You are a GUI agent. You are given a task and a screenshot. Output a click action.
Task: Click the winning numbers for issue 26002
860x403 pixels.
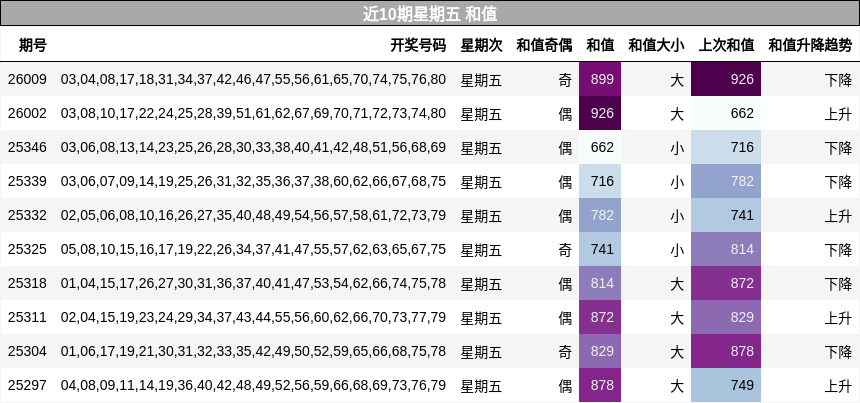(253, 113)
